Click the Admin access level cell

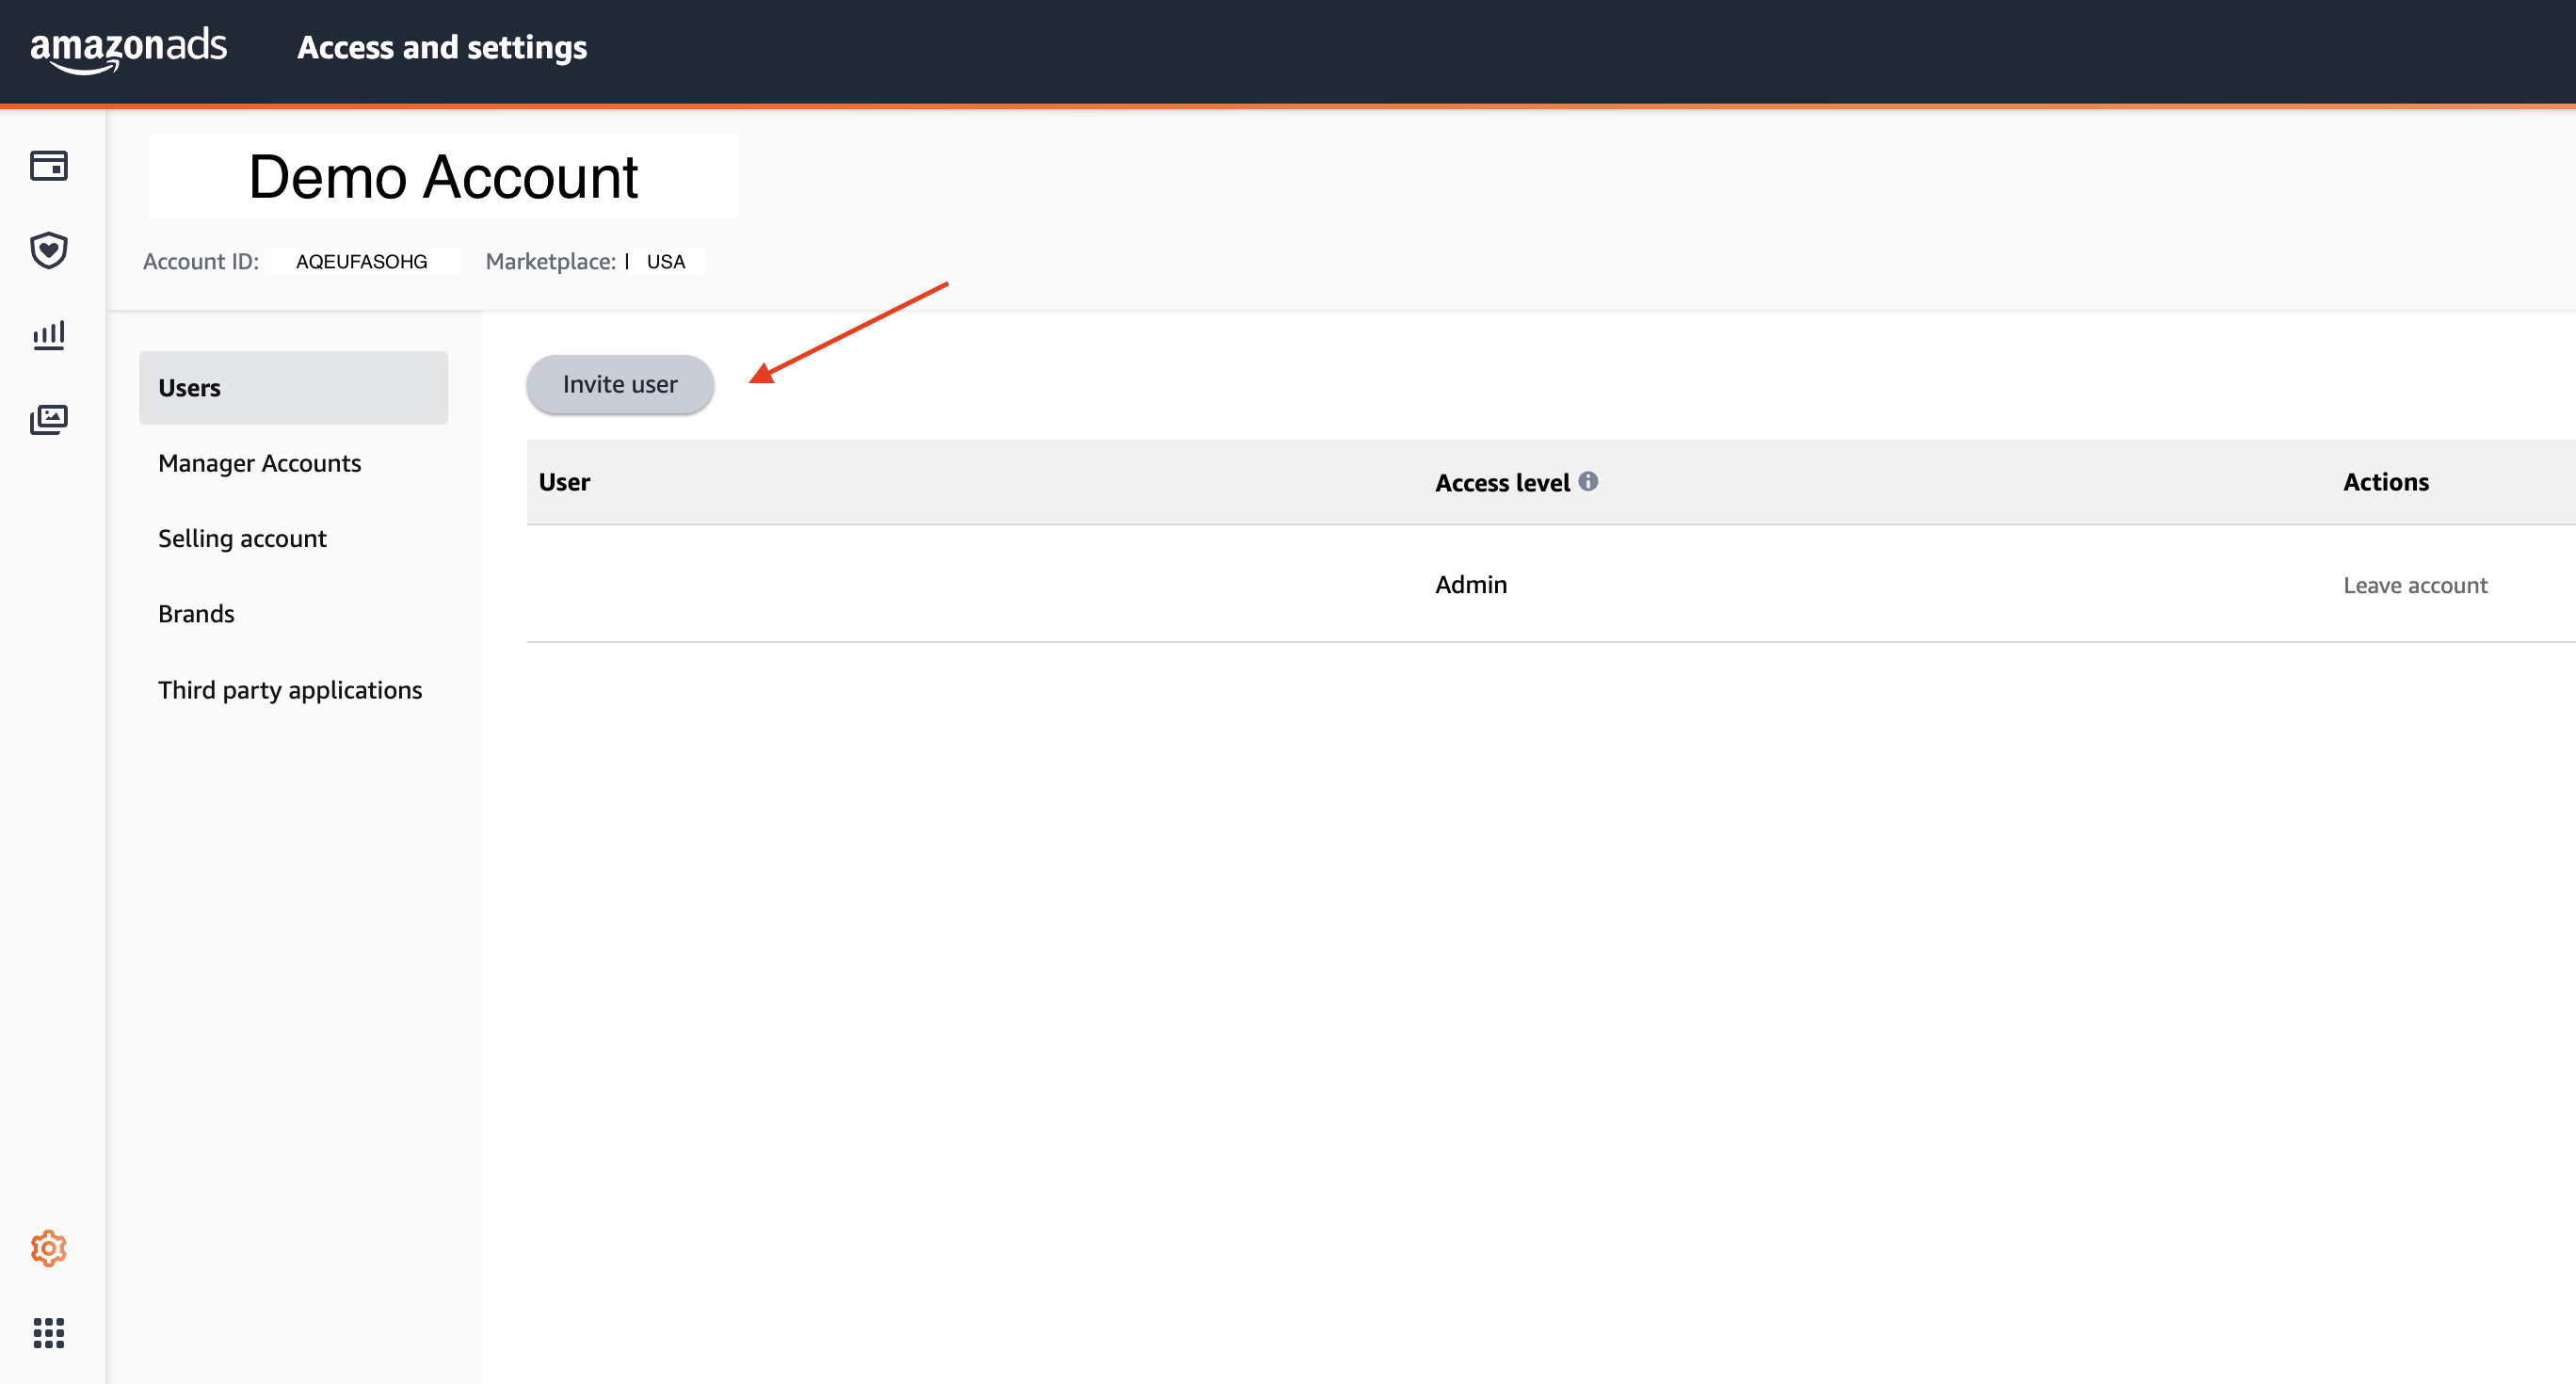pos(1470,585)
